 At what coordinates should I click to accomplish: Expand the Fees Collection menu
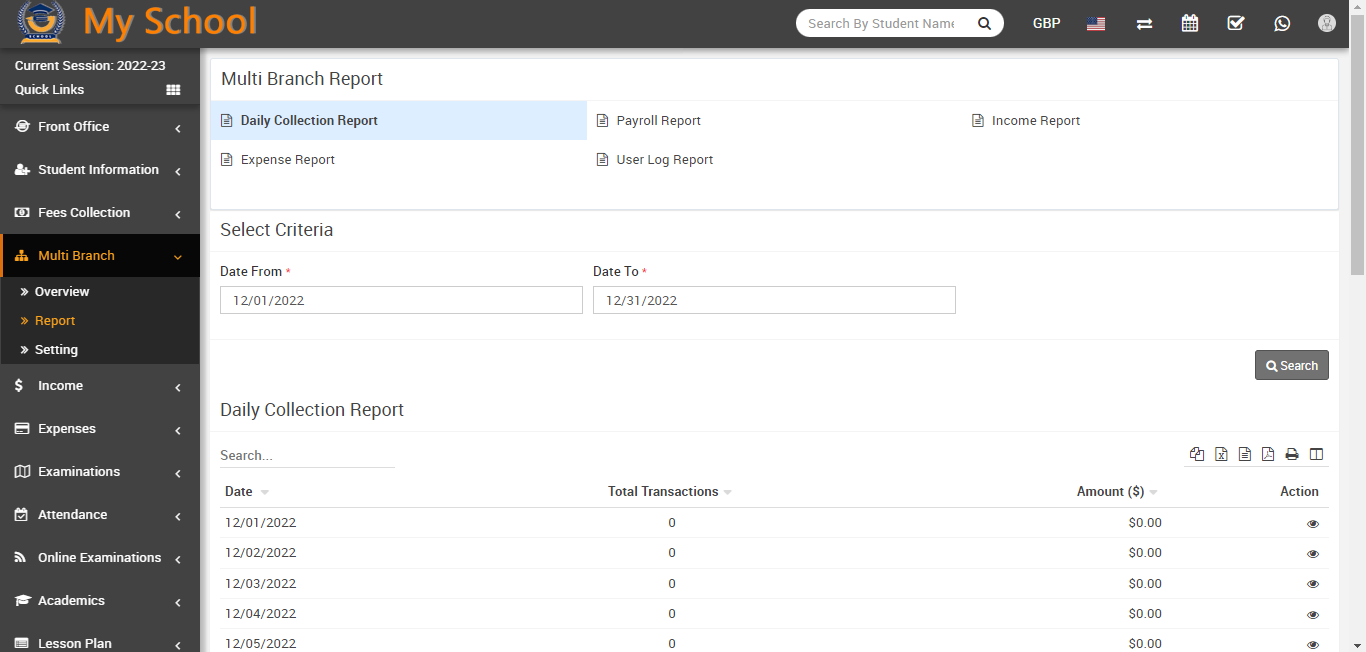(x=100, y=213)
